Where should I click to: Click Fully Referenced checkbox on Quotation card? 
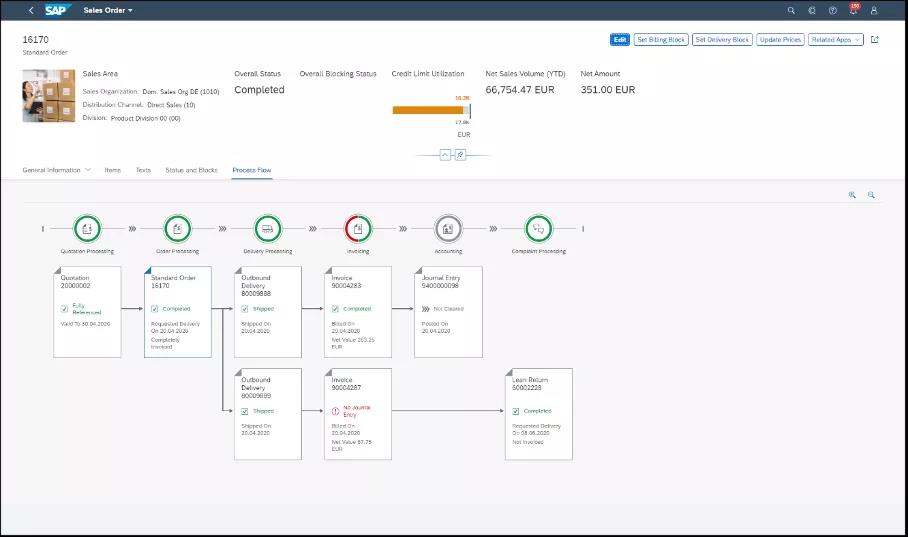[65, 310]
